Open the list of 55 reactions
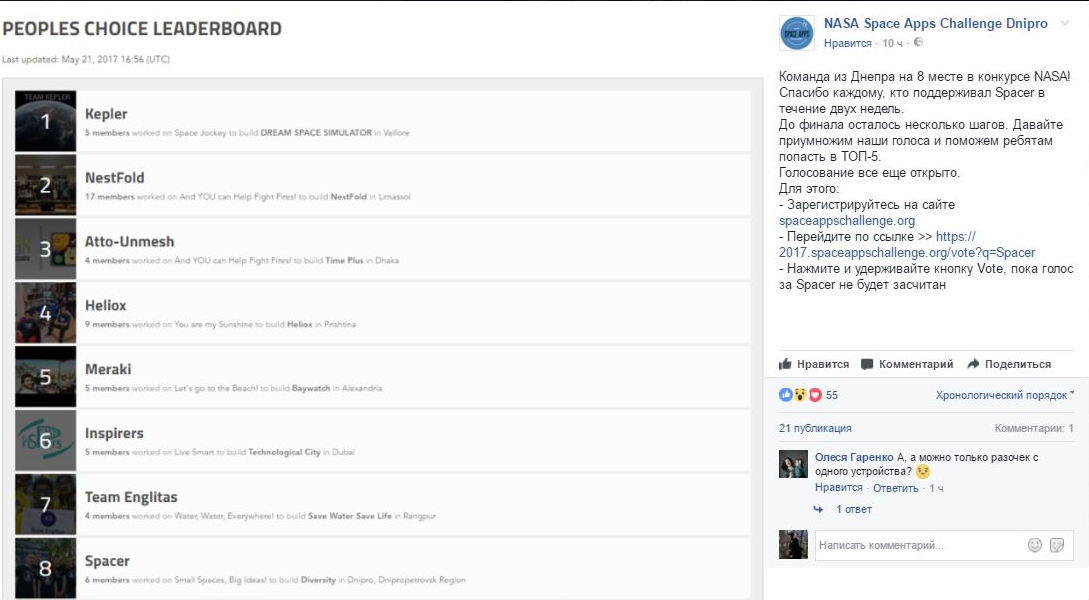This screenshot has height=600, width=1089. click(x=832, y=395)
